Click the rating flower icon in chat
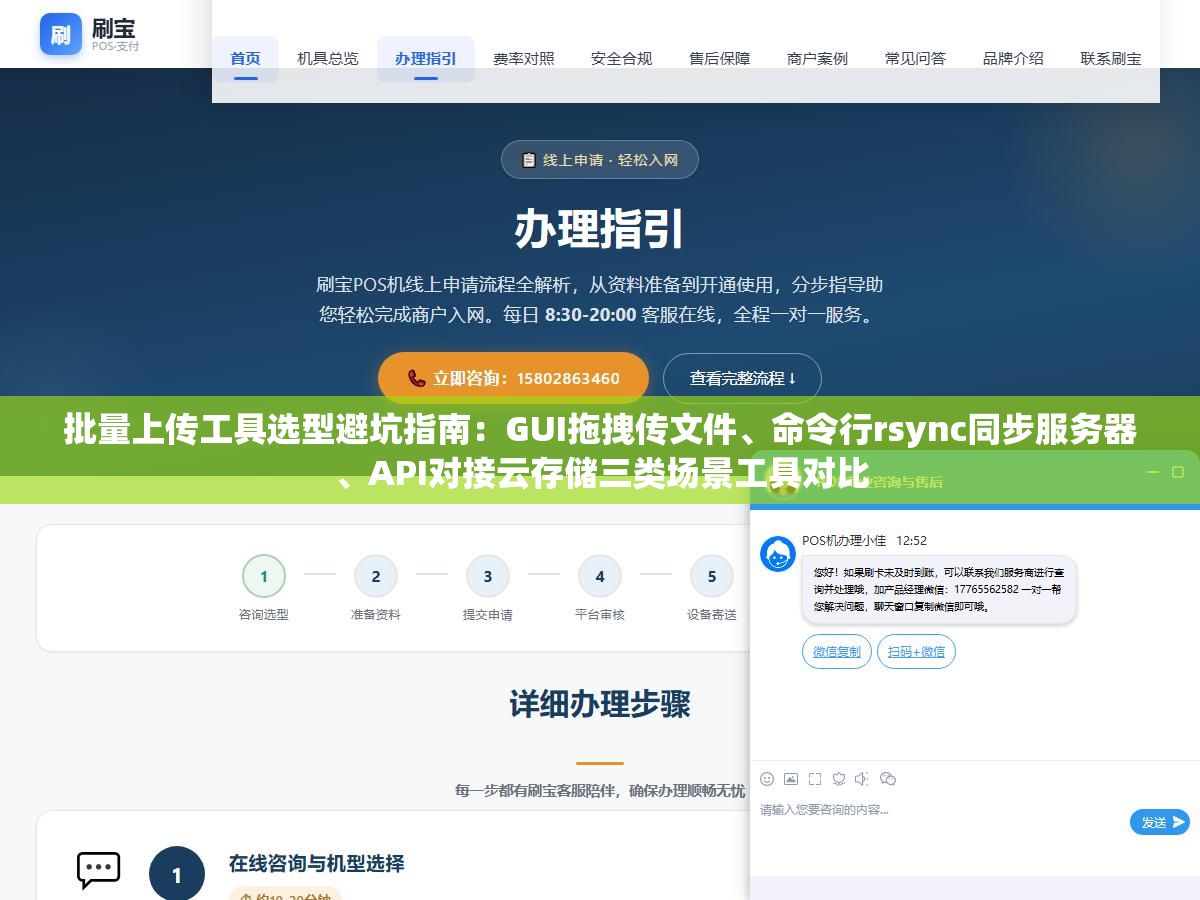The width and height of the screenshot is (1200, 900). click(x=839, y=778)
